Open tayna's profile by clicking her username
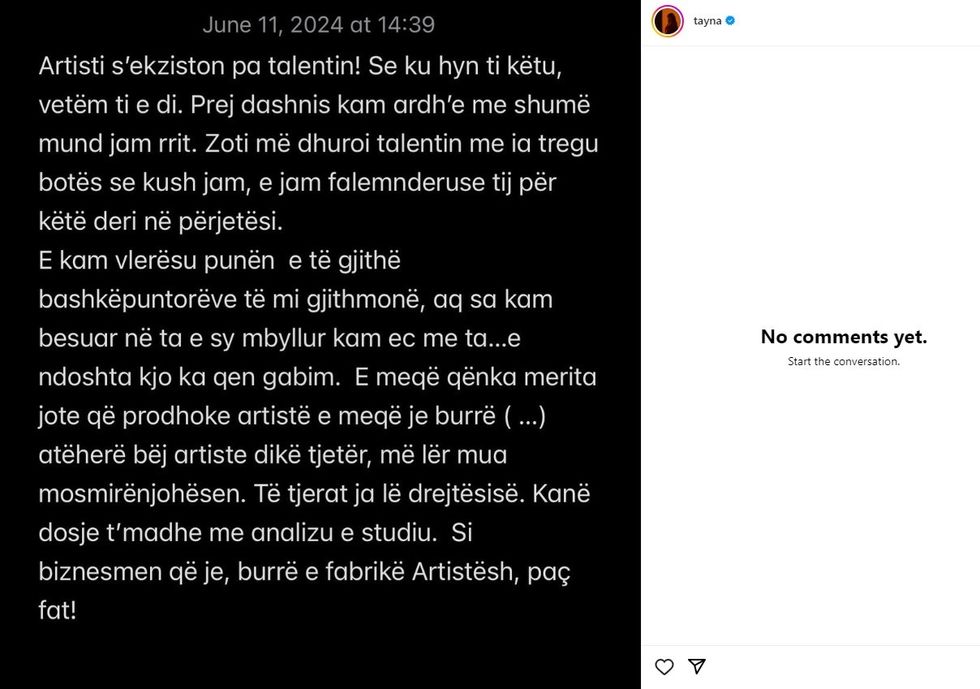The width and height of the screenshot is (980, 689). tap(710, 20)
